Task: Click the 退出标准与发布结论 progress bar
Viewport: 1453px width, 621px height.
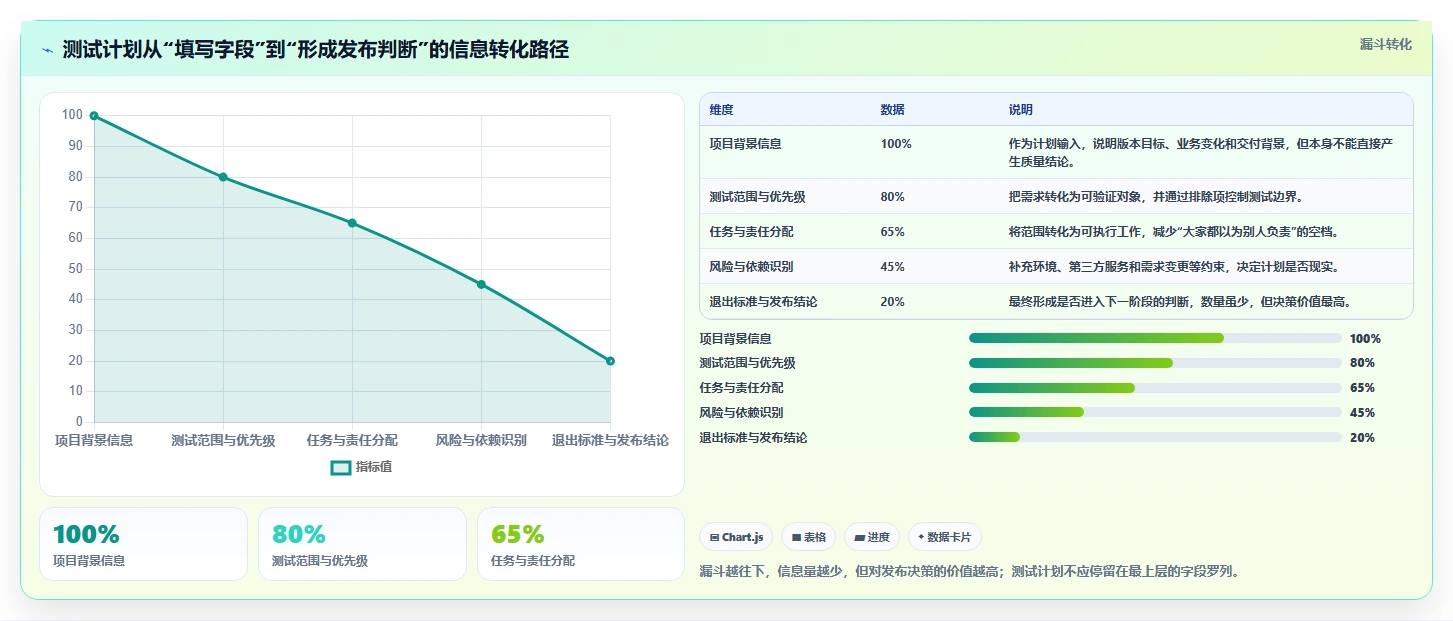Action: [x=1155, y=437]
